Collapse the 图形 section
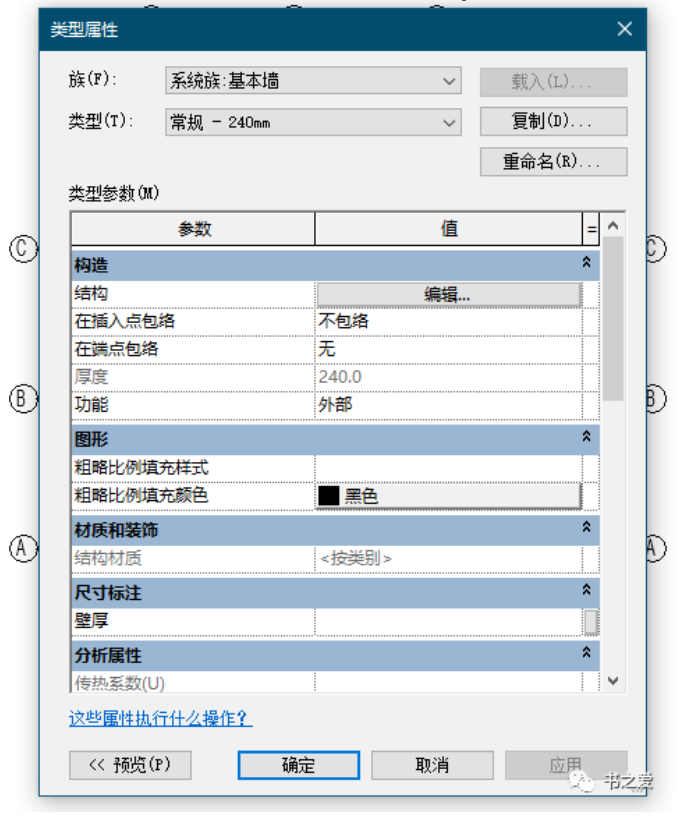 586,436
